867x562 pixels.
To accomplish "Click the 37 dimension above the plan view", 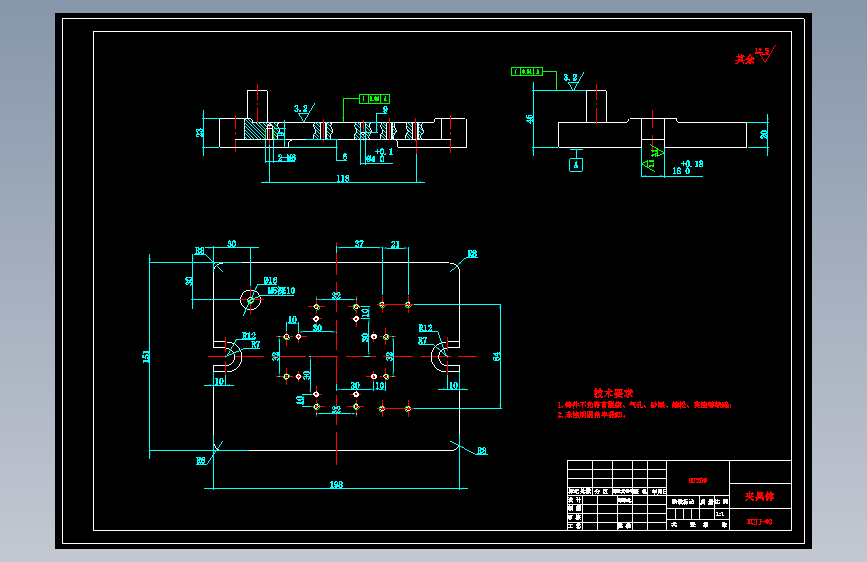I will coord(359,243).
